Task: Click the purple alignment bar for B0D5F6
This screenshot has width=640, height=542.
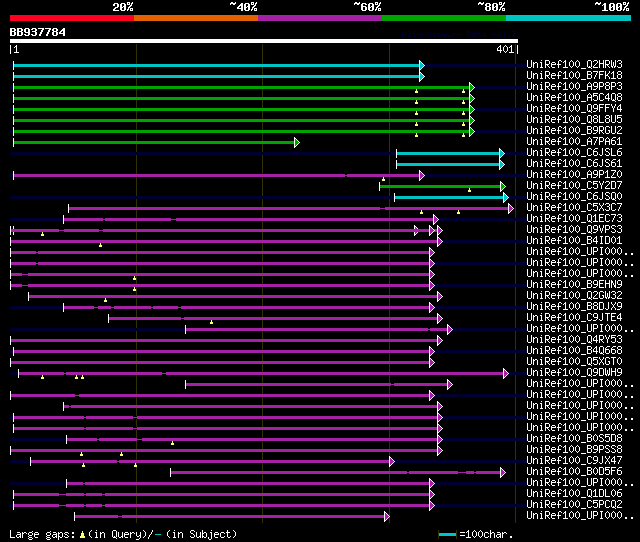Action: (x=336, y=473)
